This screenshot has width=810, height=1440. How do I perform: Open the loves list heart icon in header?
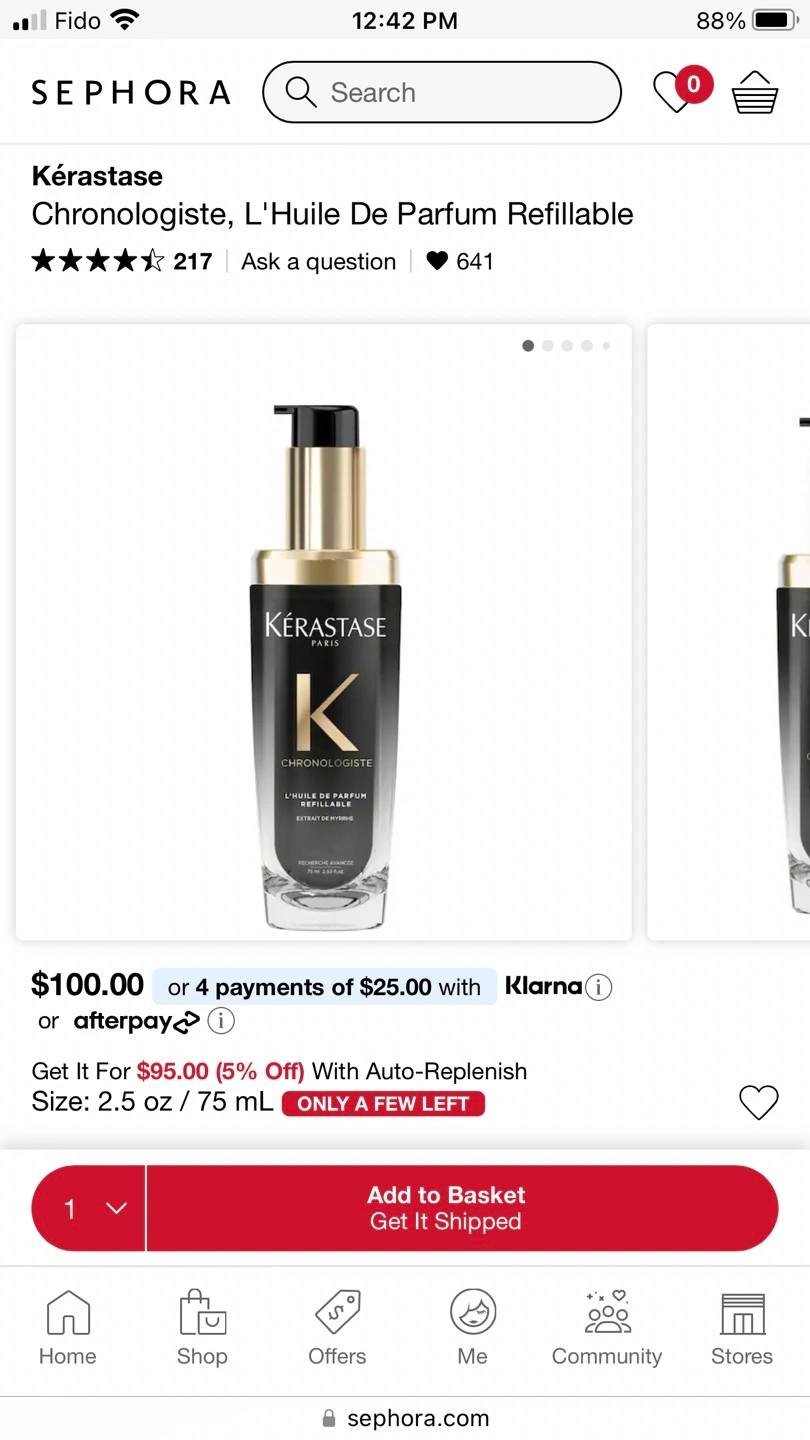[x=676, y=92]
